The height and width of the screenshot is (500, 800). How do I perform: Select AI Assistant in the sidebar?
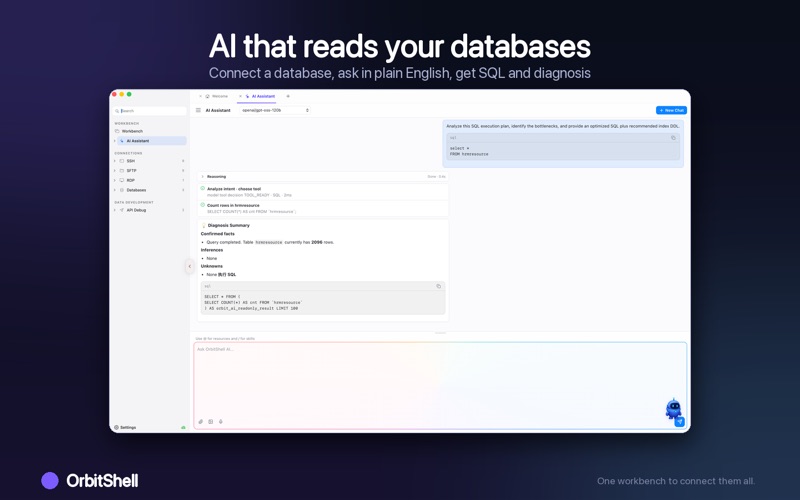point(152,141)
